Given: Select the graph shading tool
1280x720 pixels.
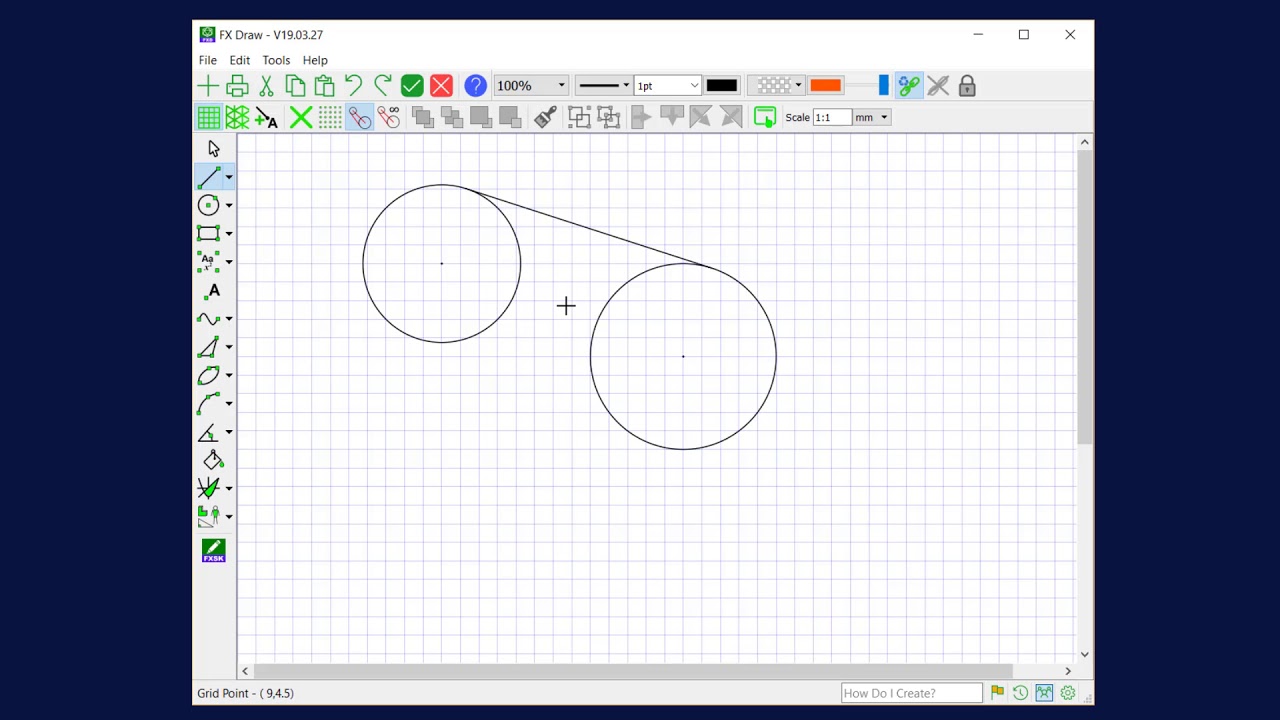Looking at the screenshot, I should pos(208,488).
